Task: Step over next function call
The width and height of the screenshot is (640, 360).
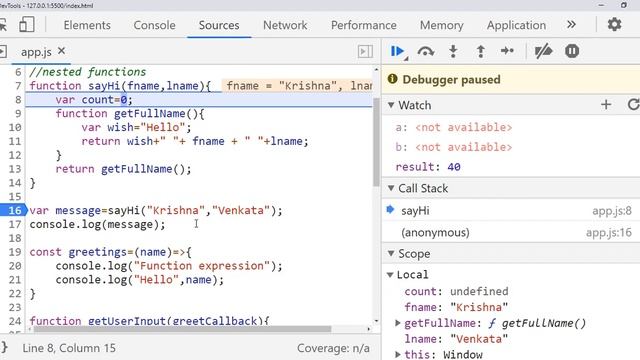Action: tap(425, 51)
